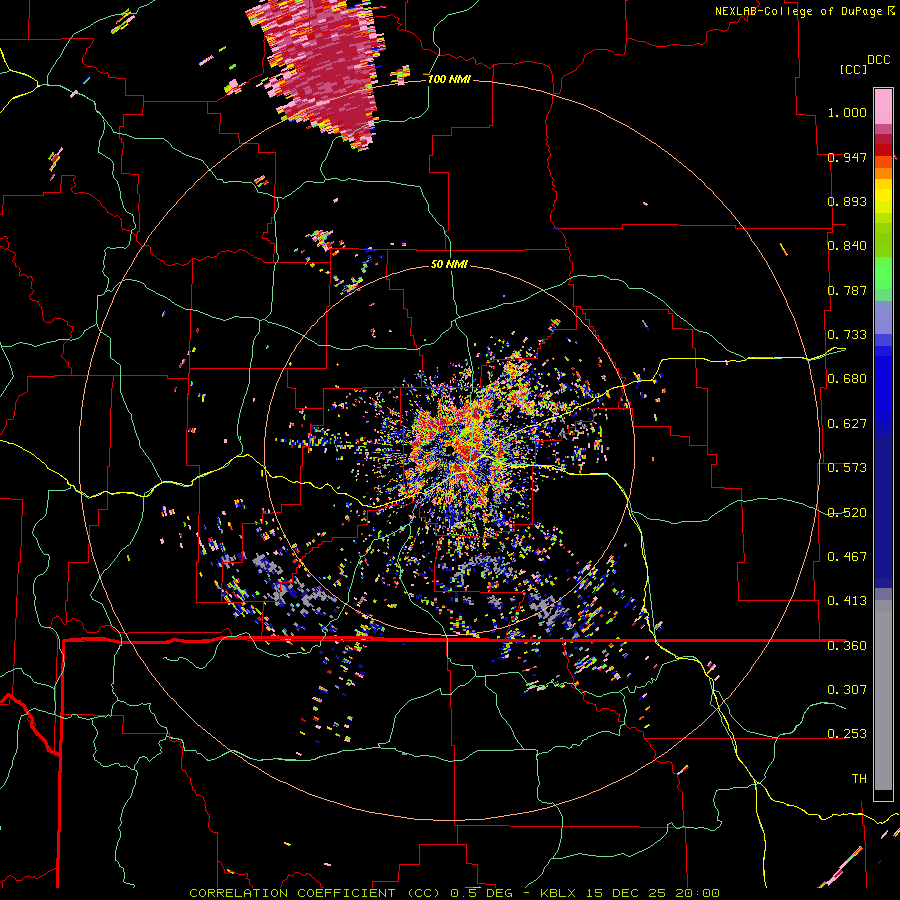Click the [CC] legend header

click(x=853, y=69)
